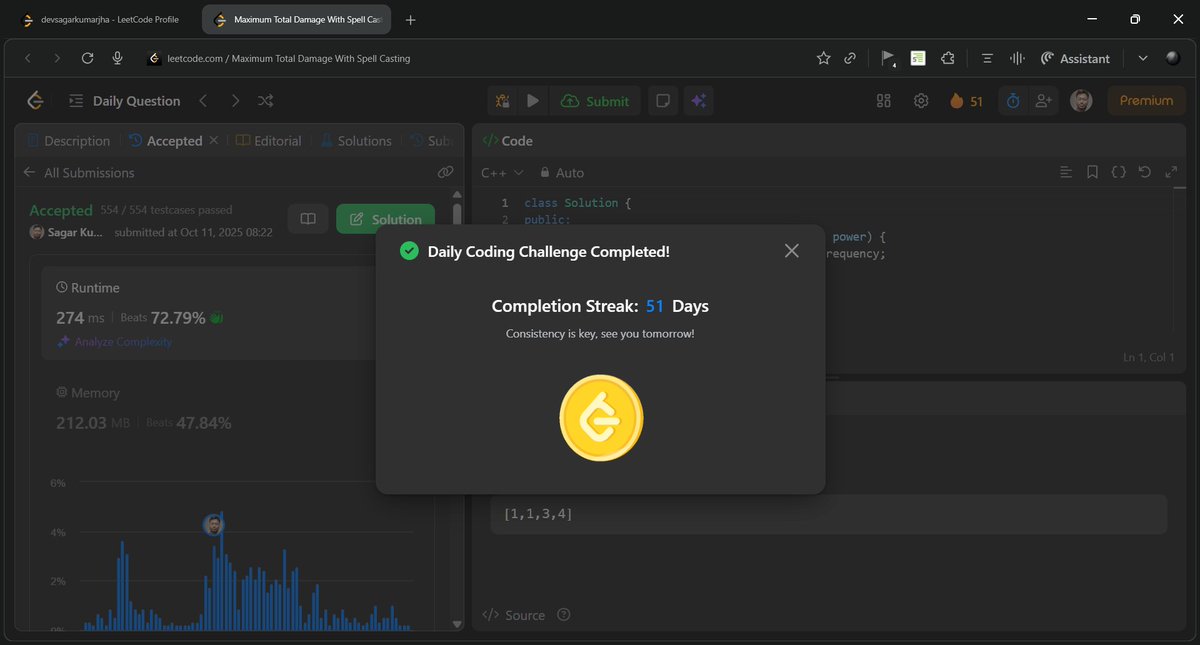Open the C++ language dropdown
The height and width of the screenshot is (645, 1200).
pyautogui.click(x=503, y=173)
